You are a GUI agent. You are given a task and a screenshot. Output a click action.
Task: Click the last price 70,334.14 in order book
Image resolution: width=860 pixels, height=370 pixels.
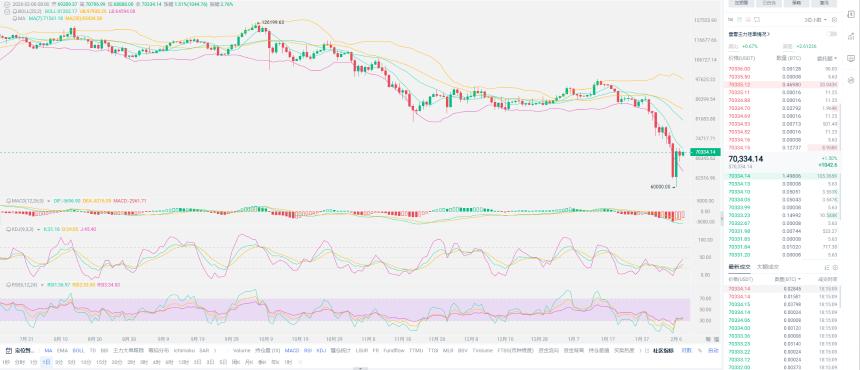tap(746, 159)
